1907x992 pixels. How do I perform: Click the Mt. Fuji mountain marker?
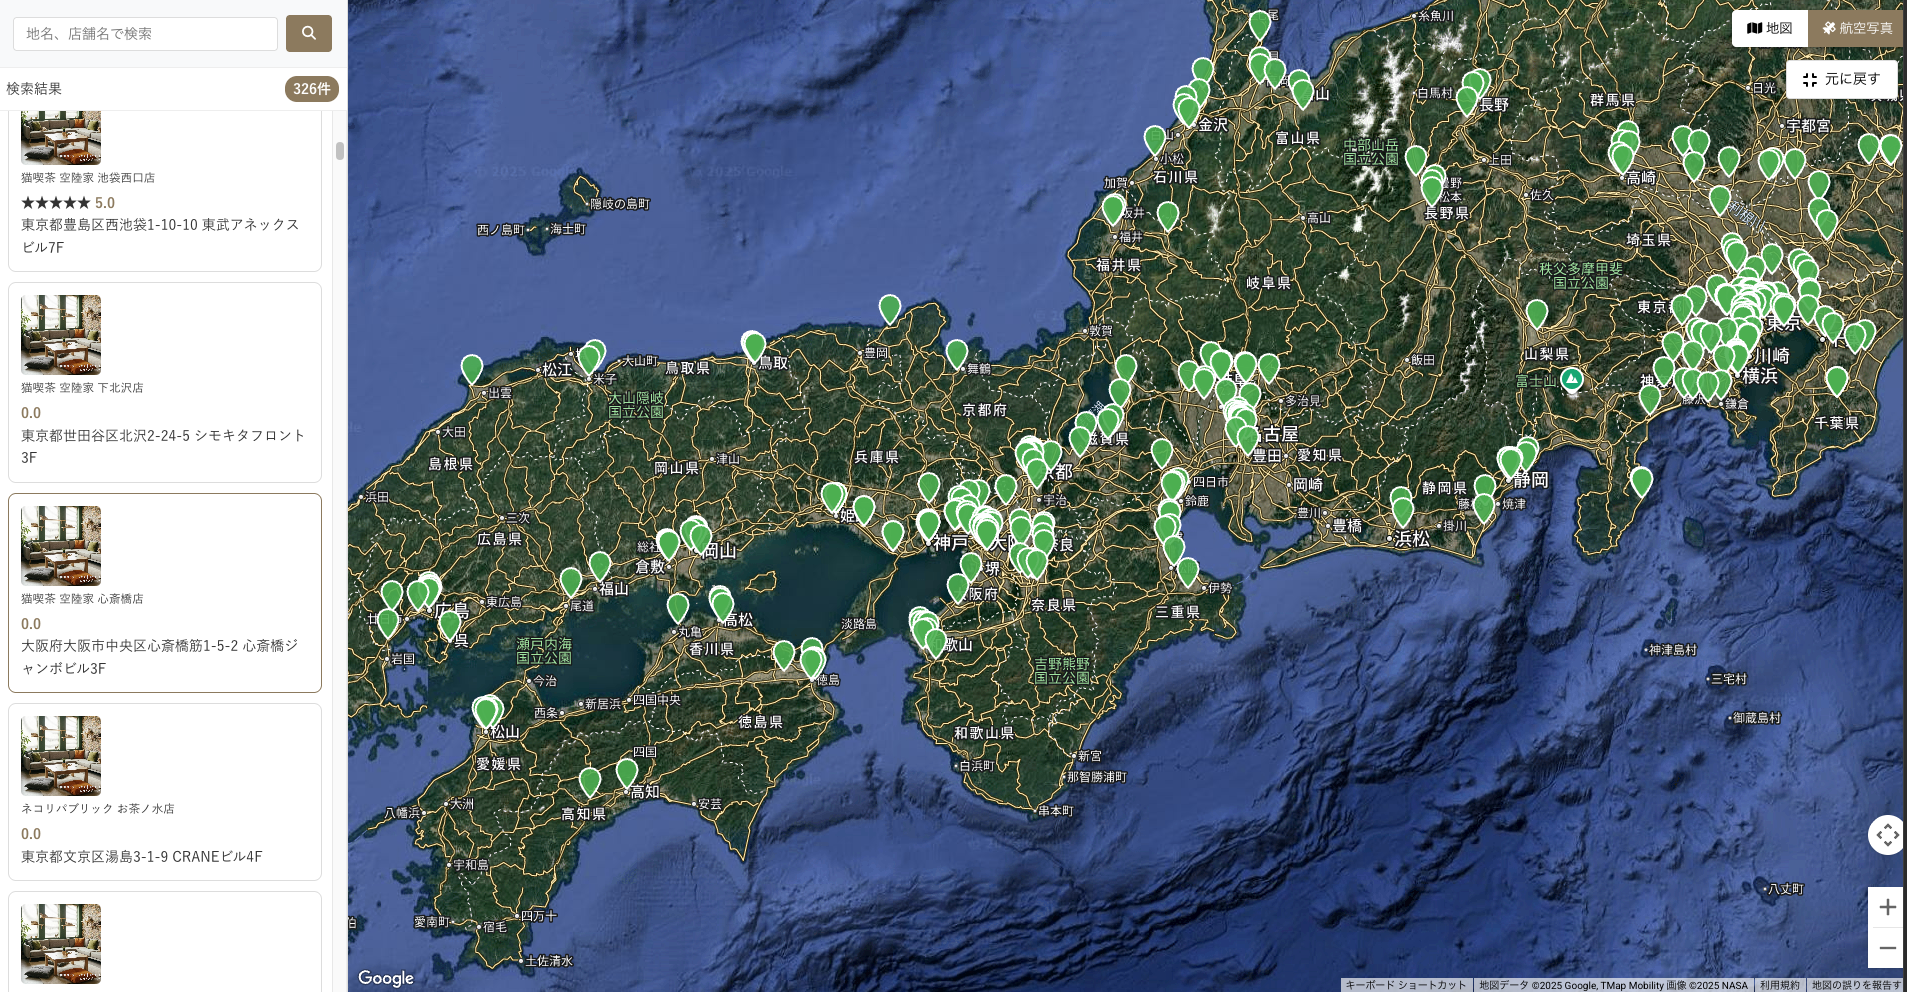1571,379
